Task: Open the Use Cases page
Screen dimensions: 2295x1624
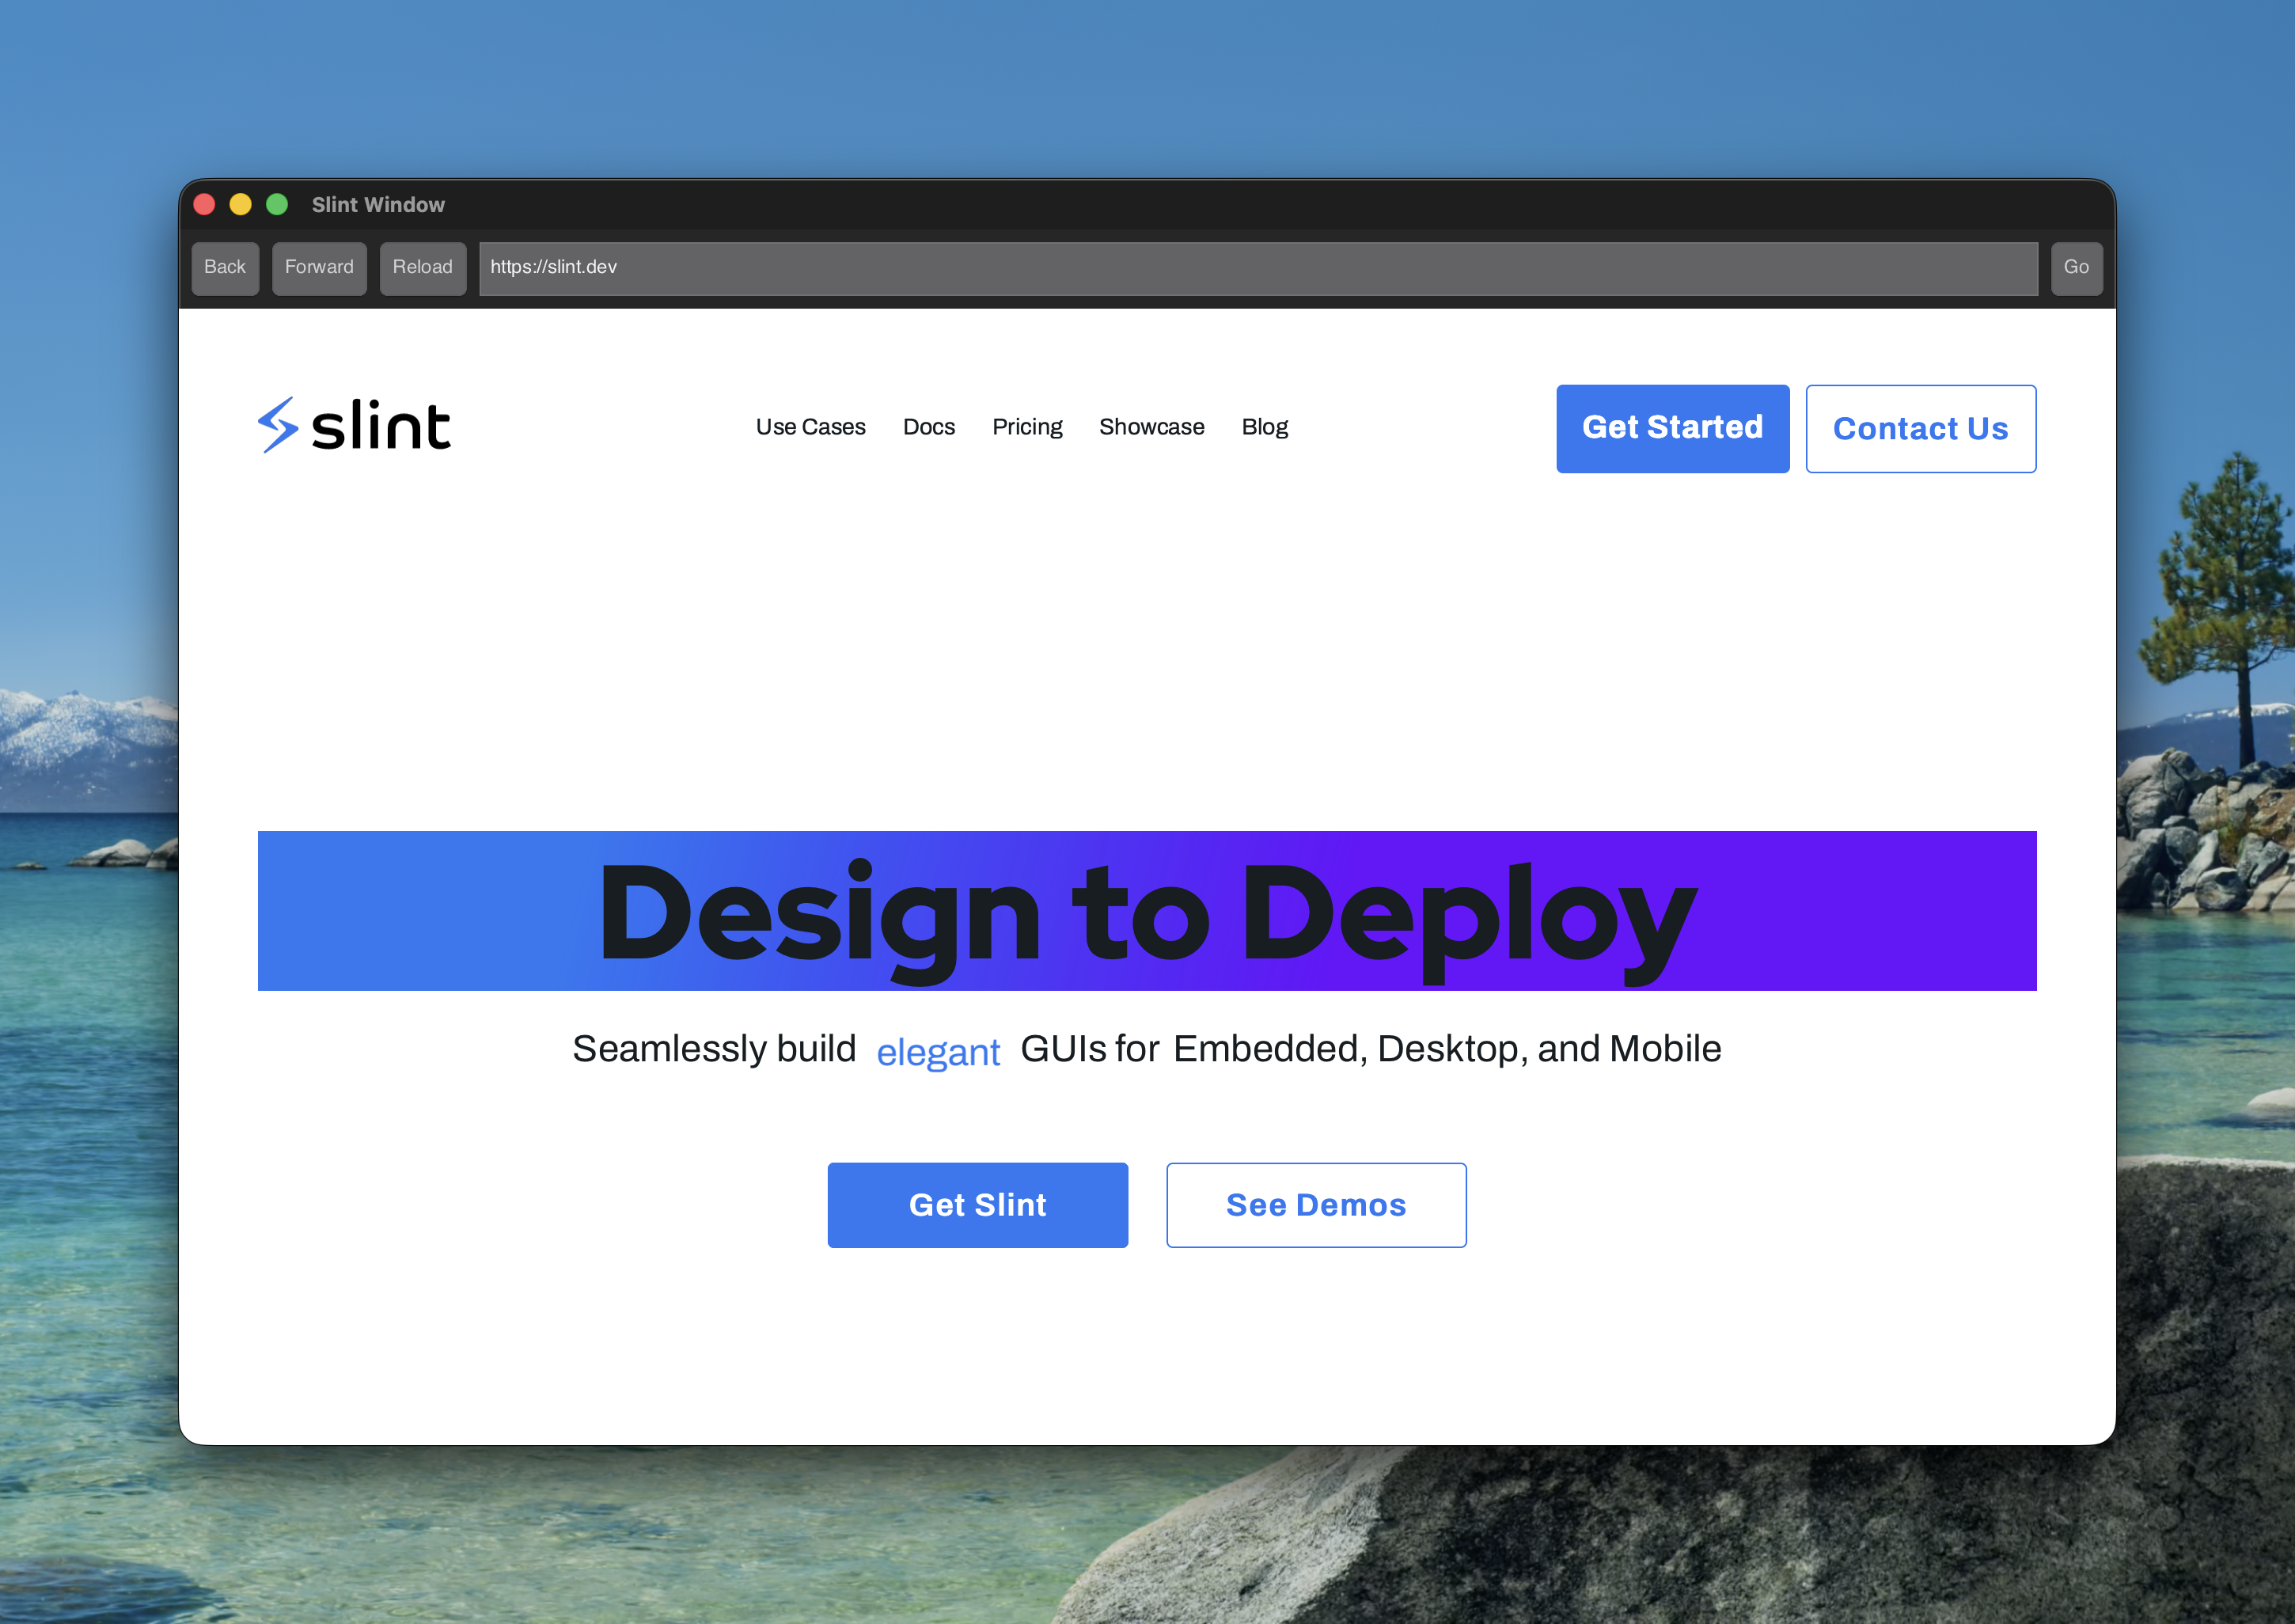Action: (810, 427)
